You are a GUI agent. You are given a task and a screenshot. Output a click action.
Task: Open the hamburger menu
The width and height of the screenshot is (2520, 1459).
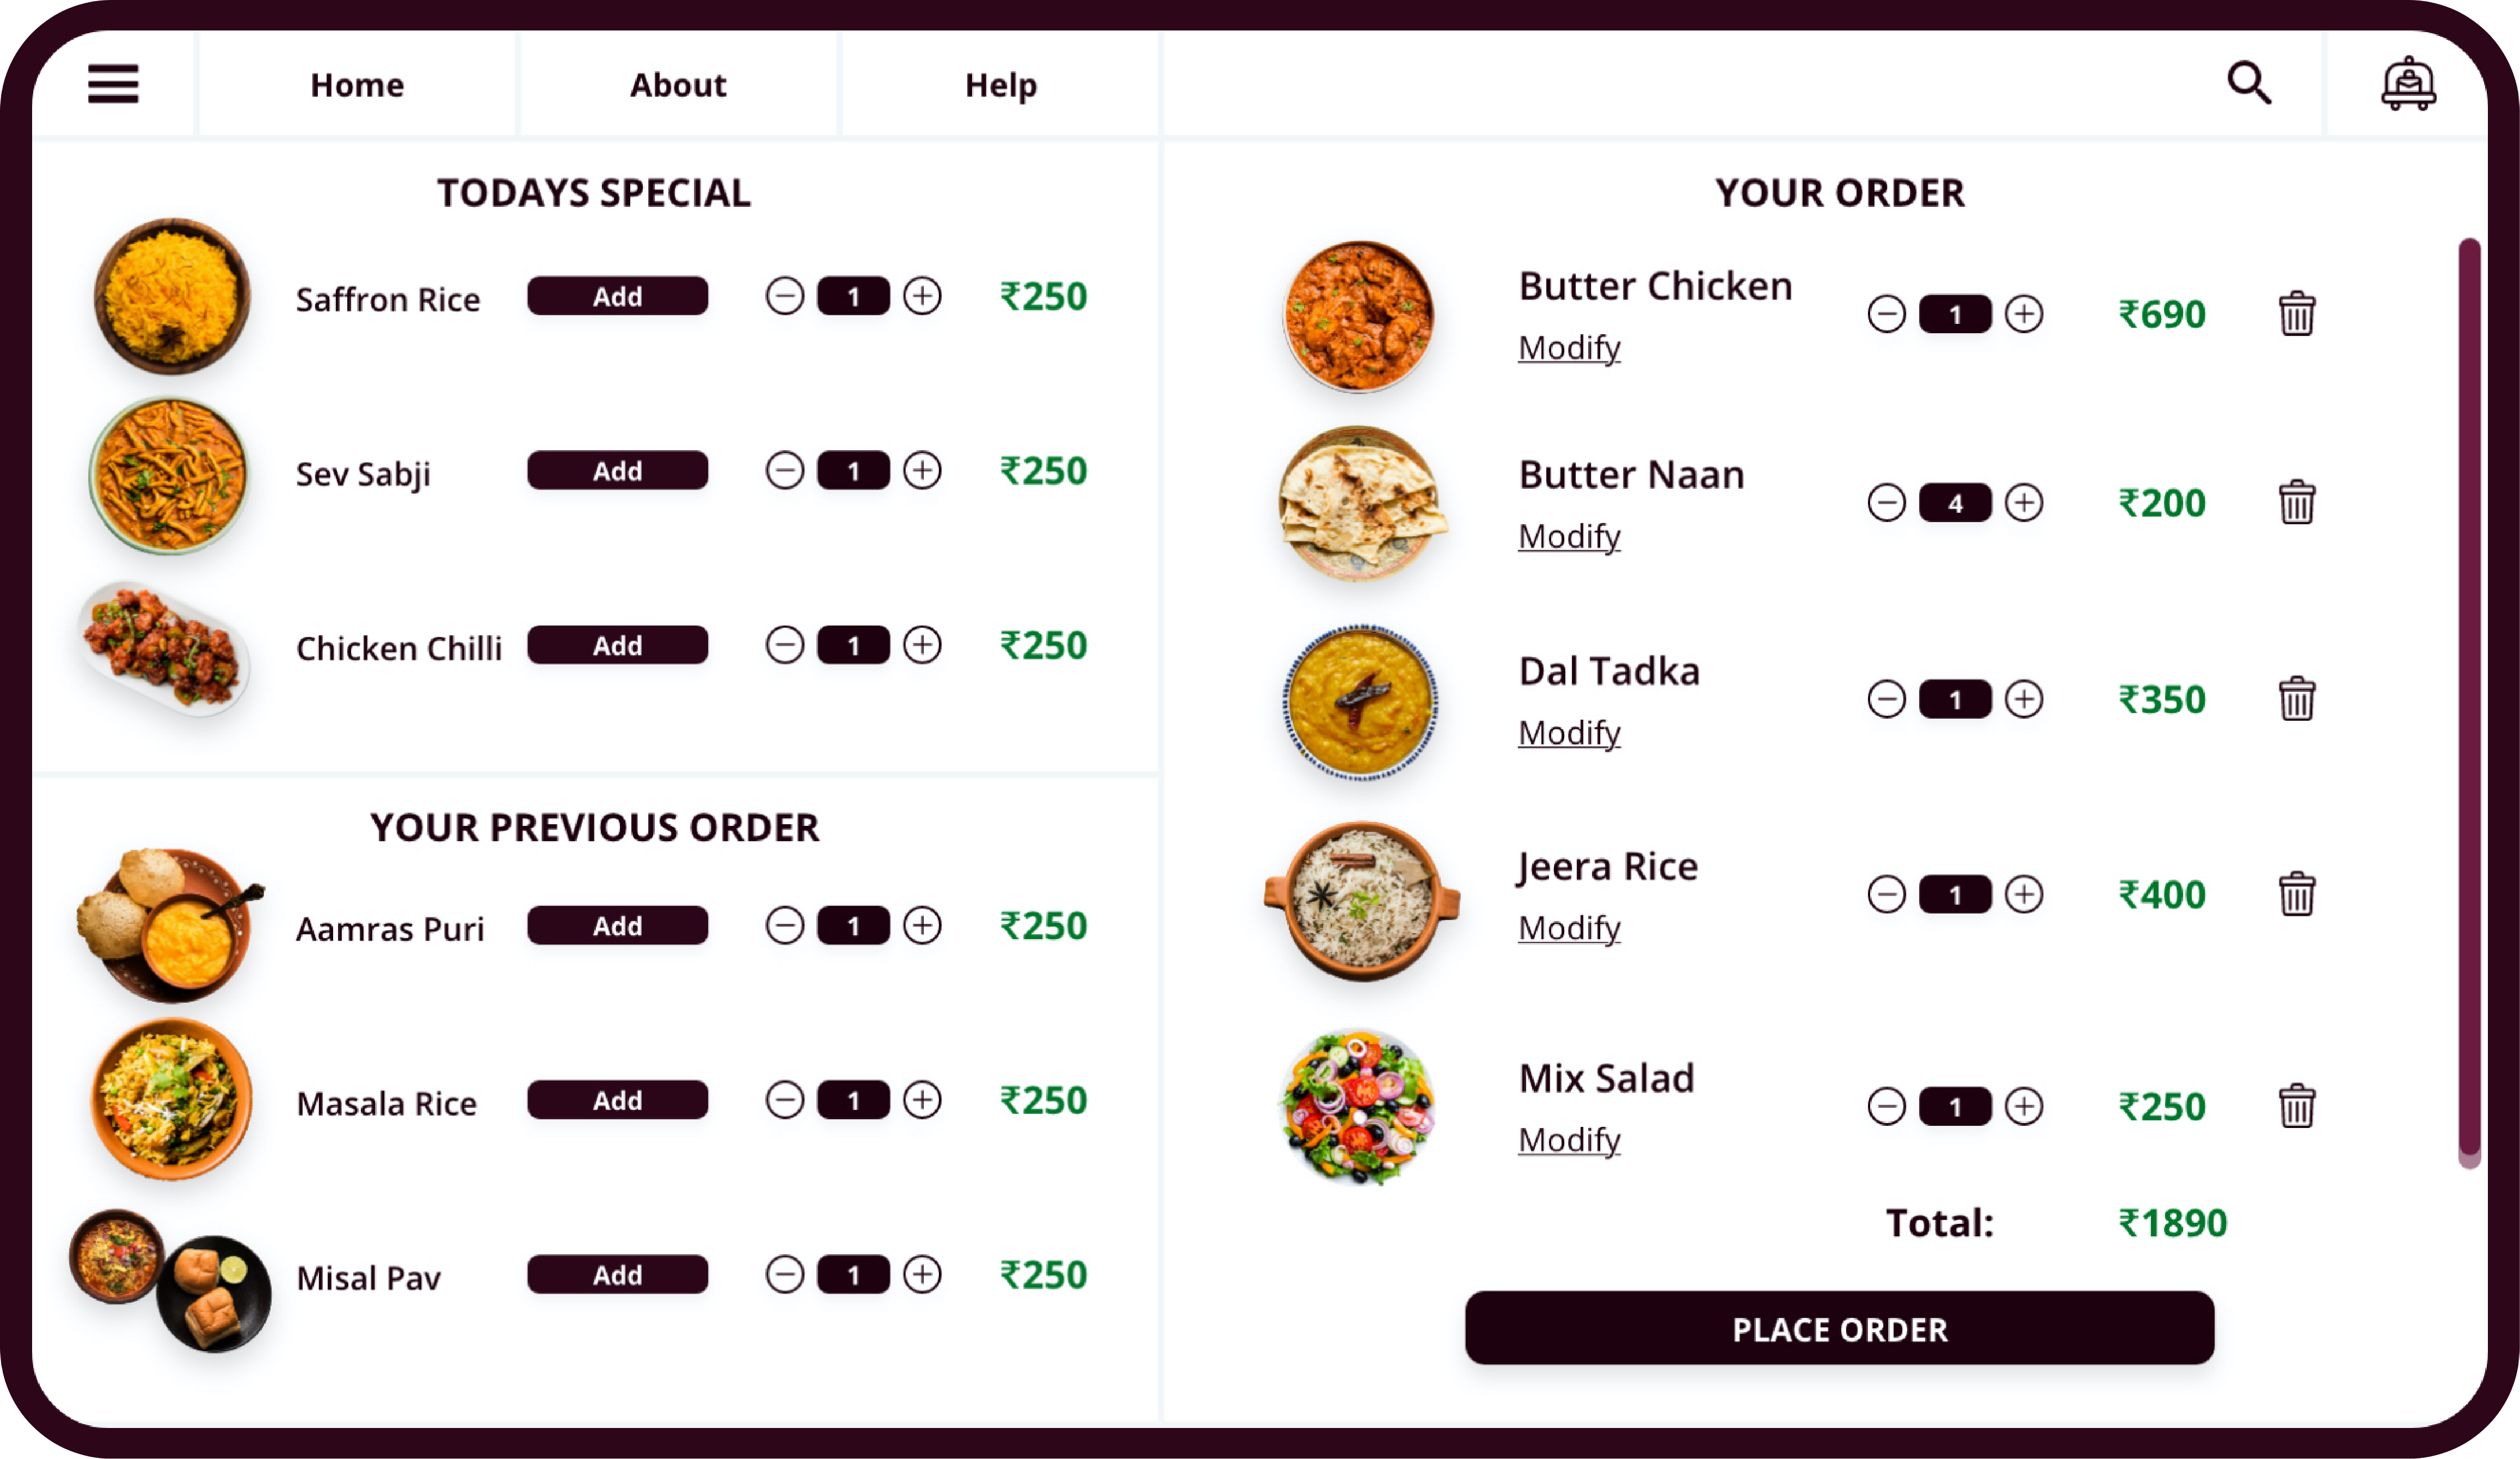tap(113, 84)
